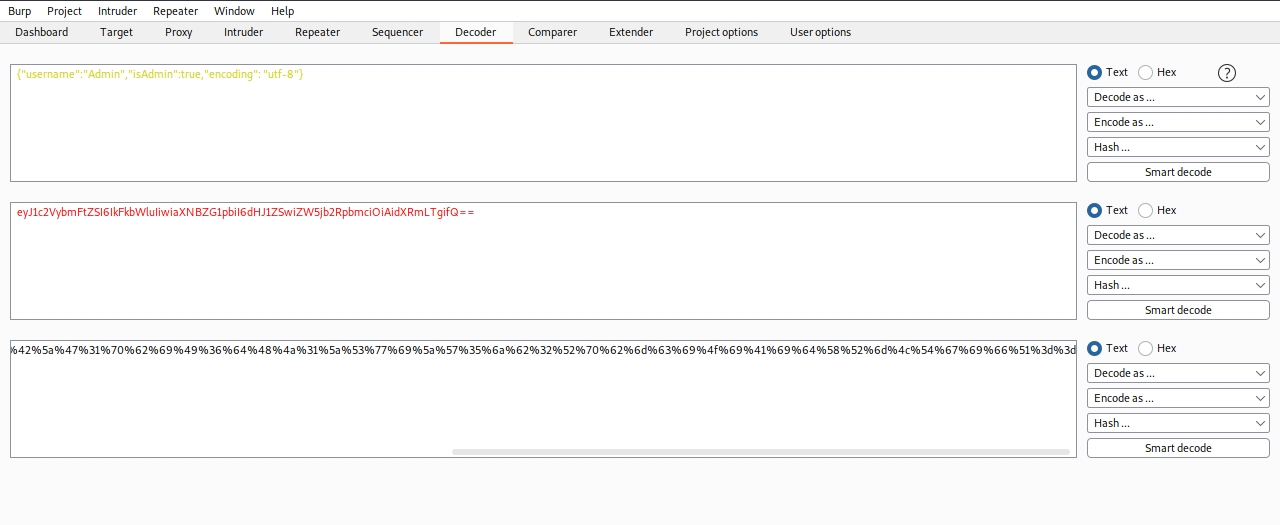Image resolution: width=1280 pixels, height=525 pixels.
Task: Select Hex view for the first decoder panel
Action: (1146, 72)
